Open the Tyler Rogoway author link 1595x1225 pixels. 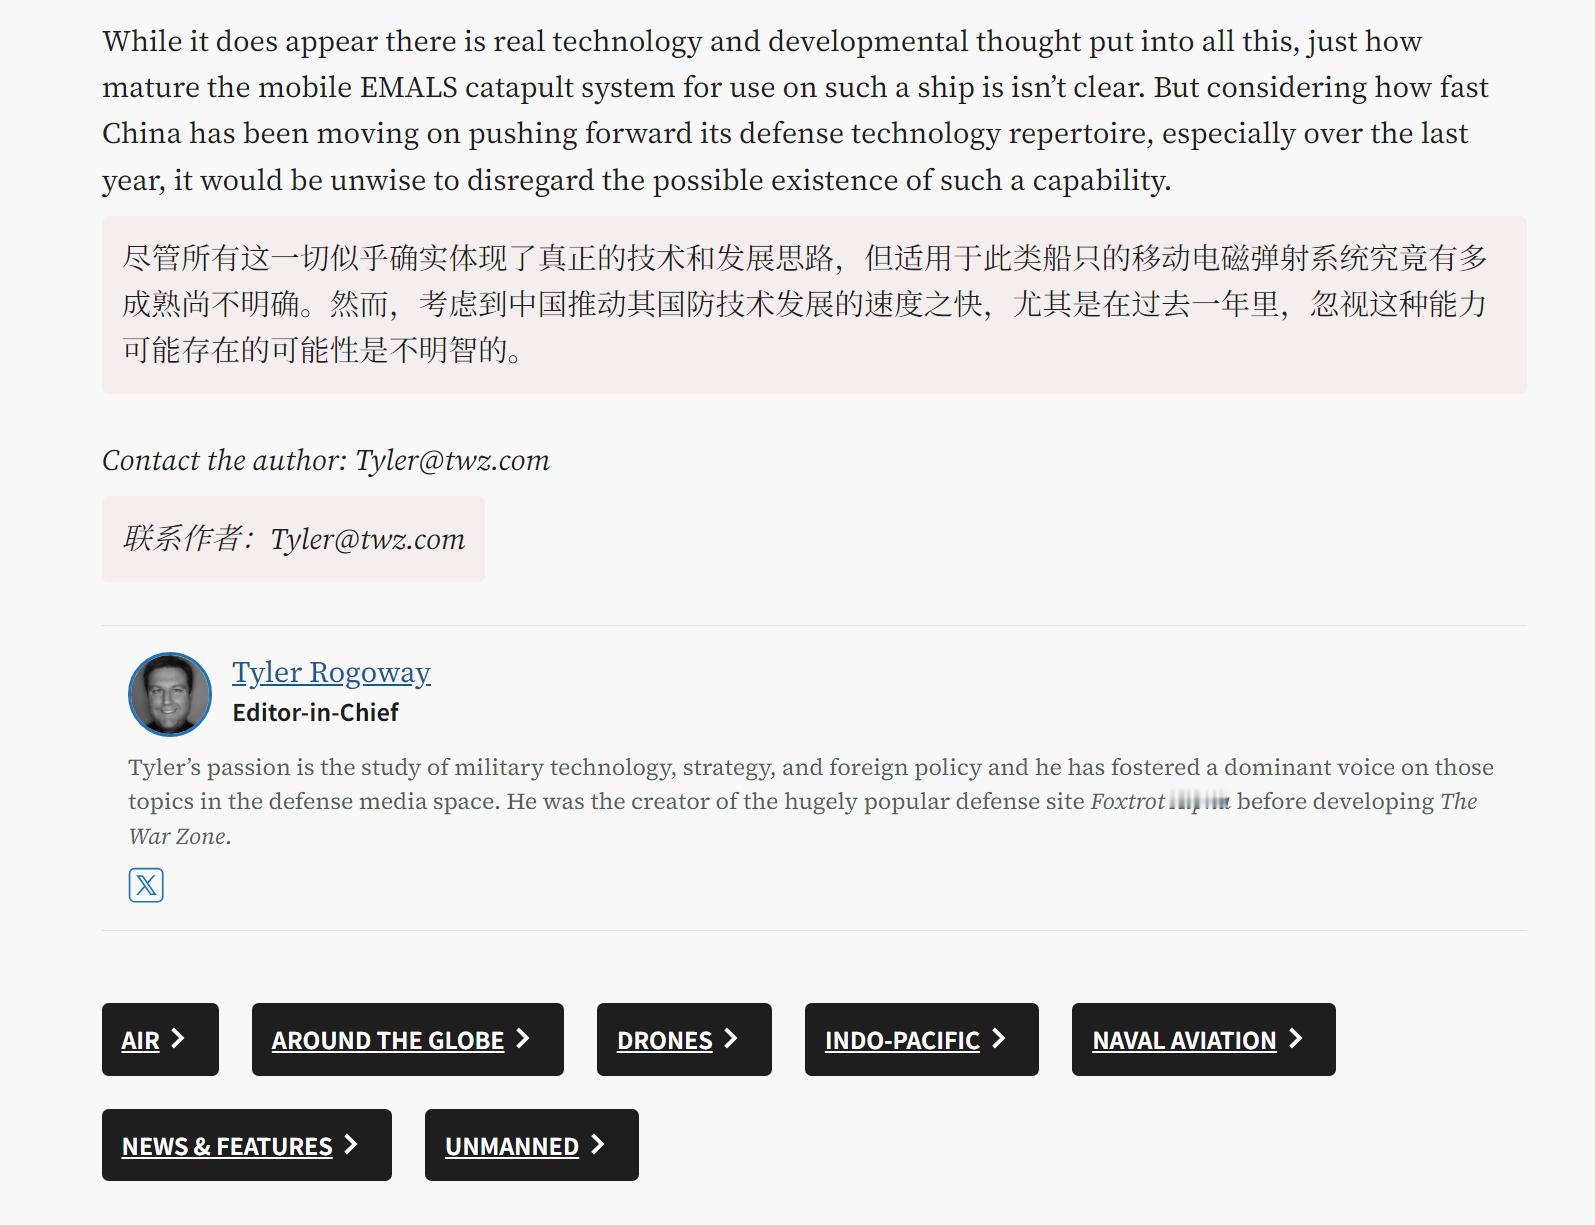tap(331, 673)
